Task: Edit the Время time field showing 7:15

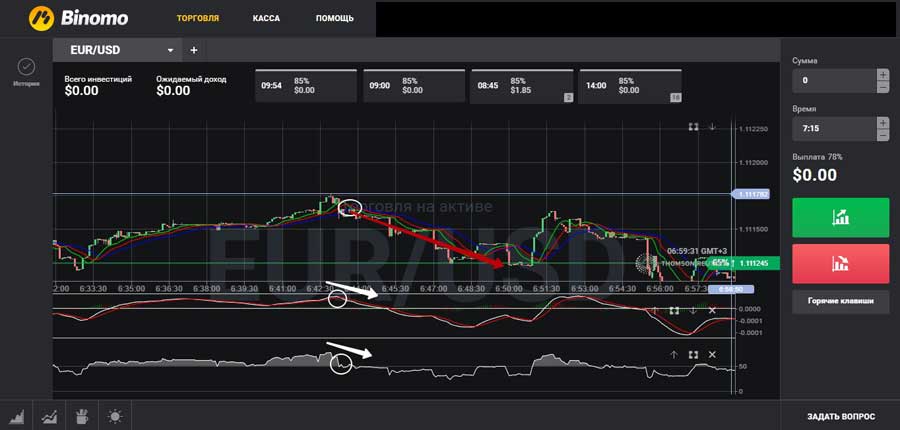Action: (x=835, y=129)
